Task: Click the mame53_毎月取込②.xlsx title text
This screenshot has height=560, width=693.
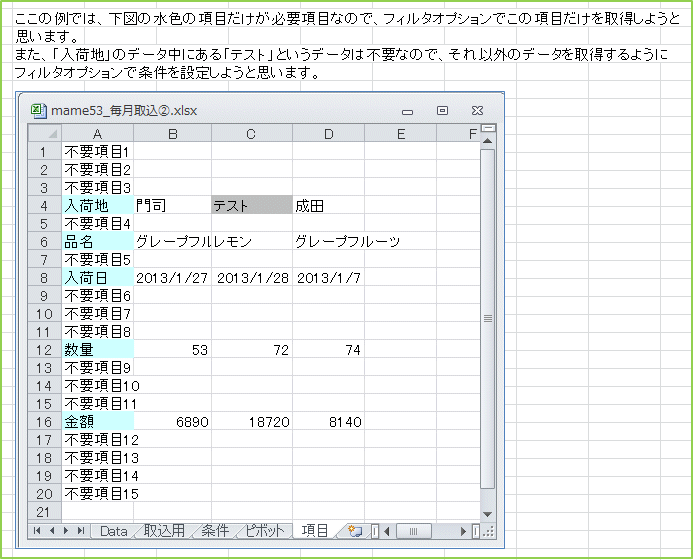Action: [x=124, y=110]
